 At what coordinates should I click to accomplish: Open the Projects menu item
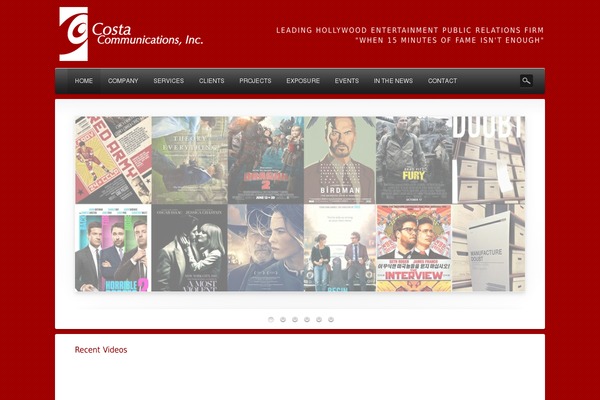coord(255,81)
